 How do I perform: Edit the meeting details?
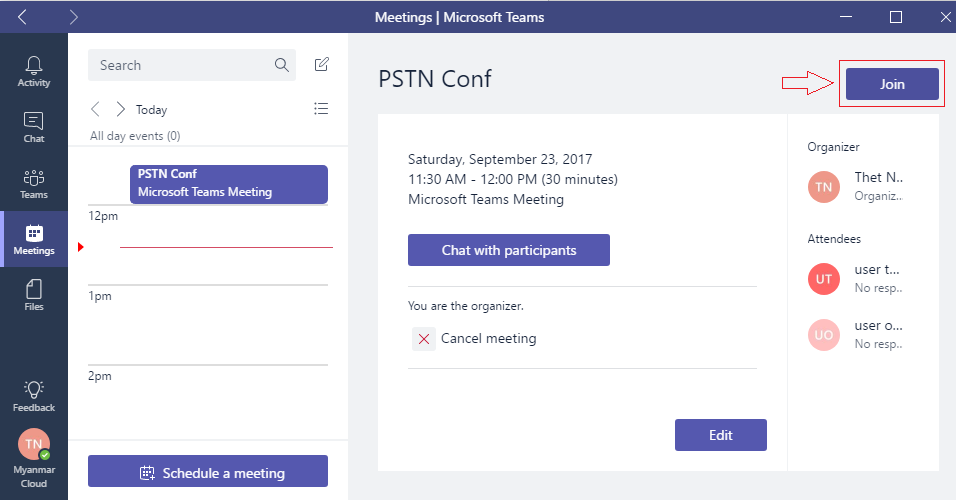721,435
